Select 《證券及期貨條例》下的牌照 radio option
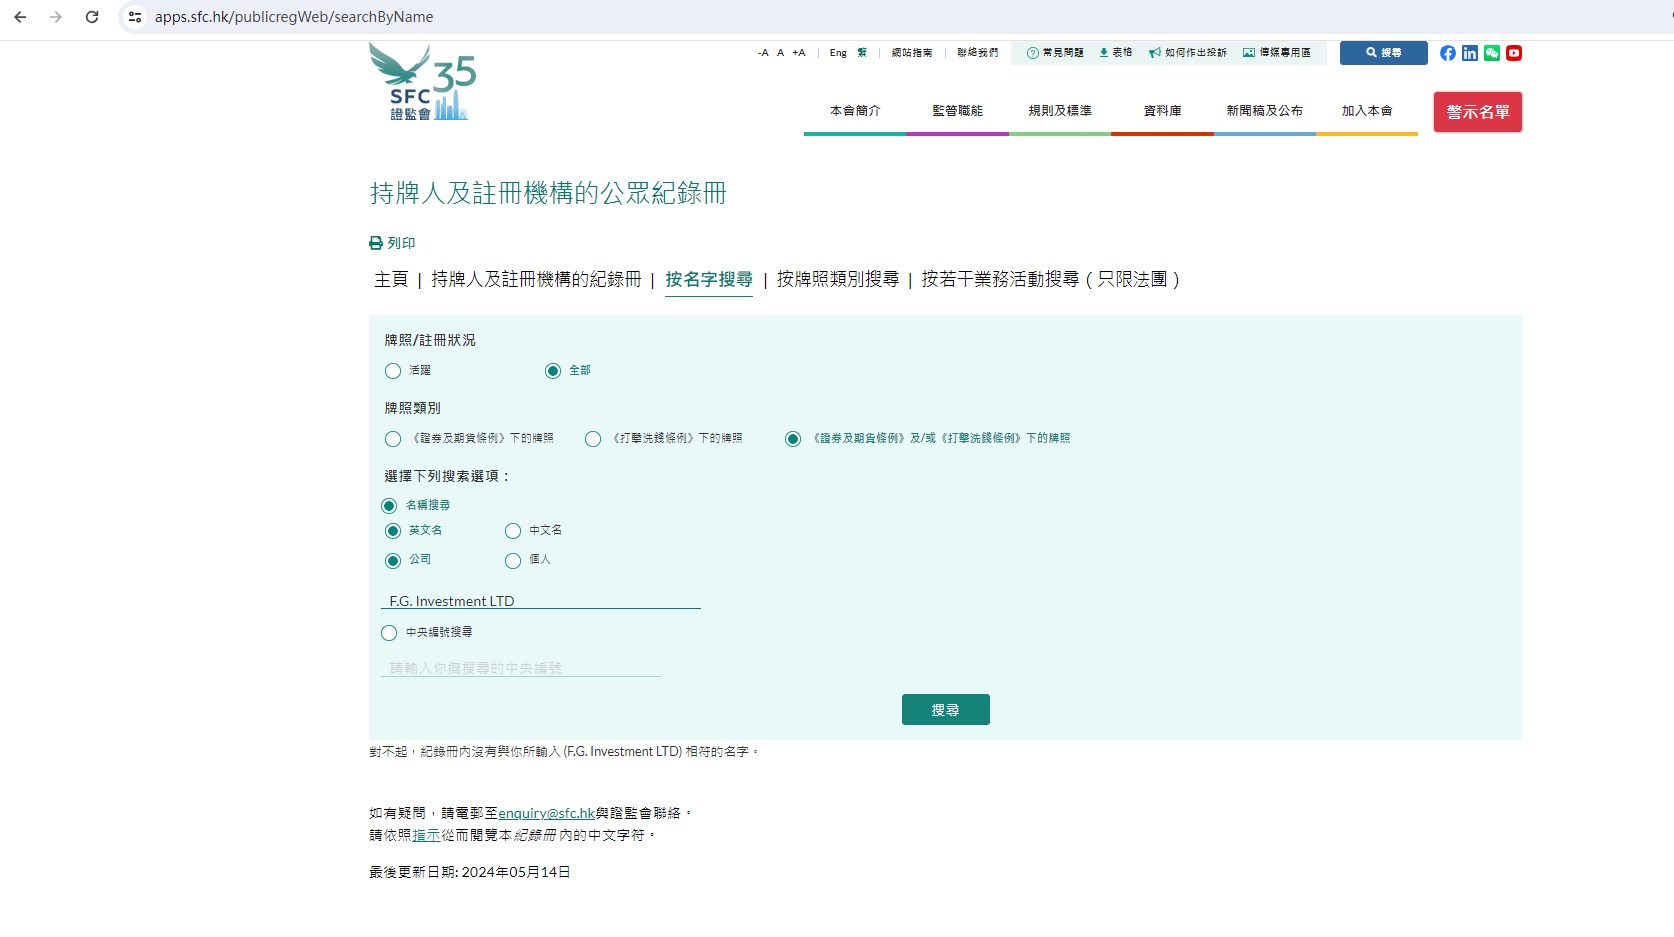 tap(393, 439)
